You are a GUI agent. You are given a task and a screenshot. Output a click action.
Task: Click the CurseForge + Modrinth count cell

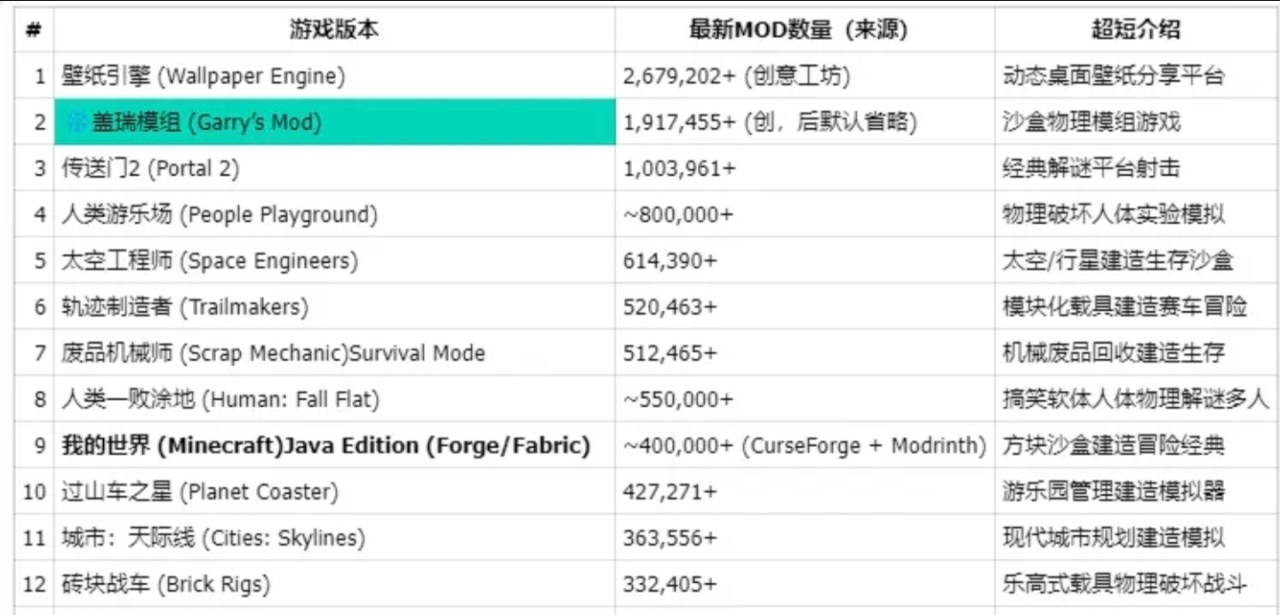tap(804, 446)
